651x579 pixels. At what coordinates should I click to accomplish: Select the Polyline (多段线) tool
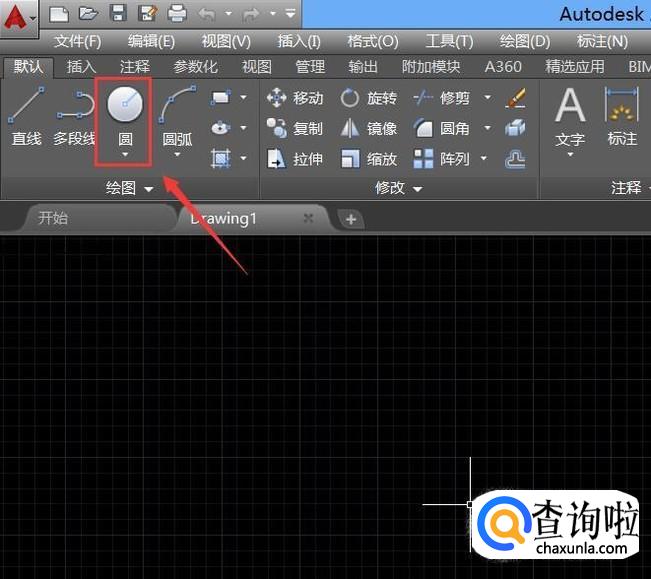coord(75,117)
